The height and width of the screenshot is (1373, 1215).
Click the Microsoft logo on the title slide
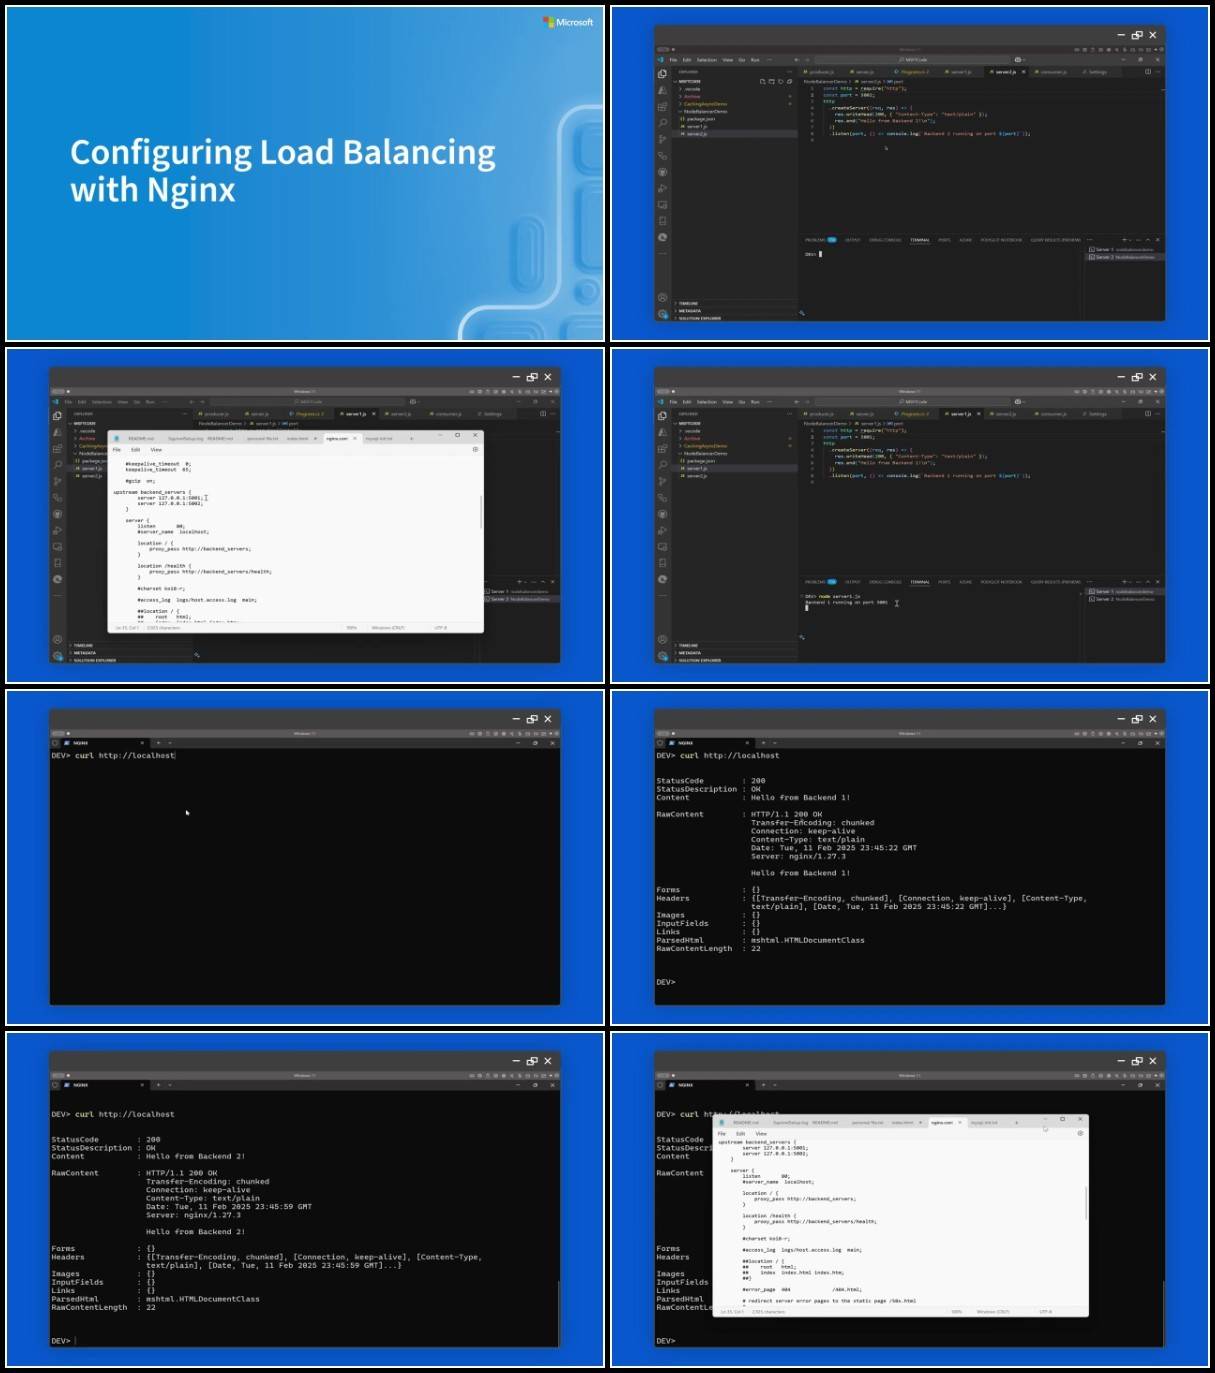(x=568, y=22)
